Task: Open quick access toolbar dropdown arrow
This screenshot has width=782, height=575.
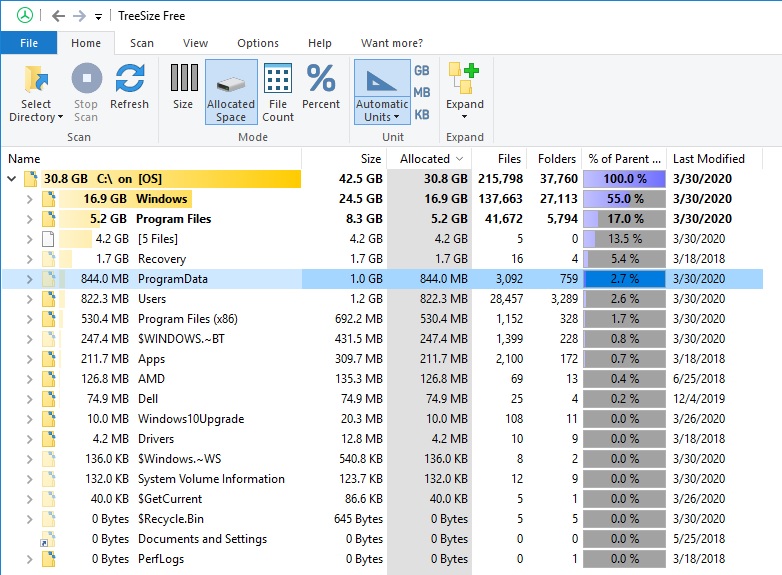Action: click(x=98, y=17)
